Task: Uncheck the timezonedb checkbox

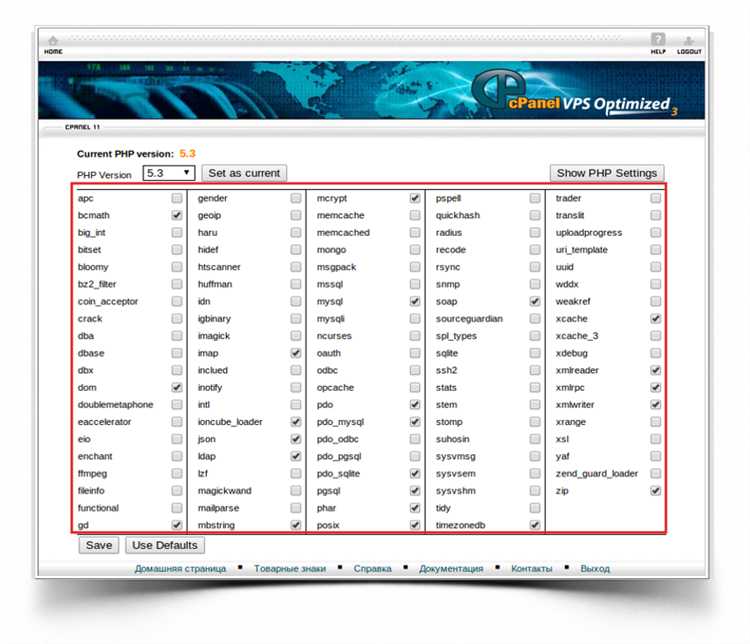Action: coord(535,525)
